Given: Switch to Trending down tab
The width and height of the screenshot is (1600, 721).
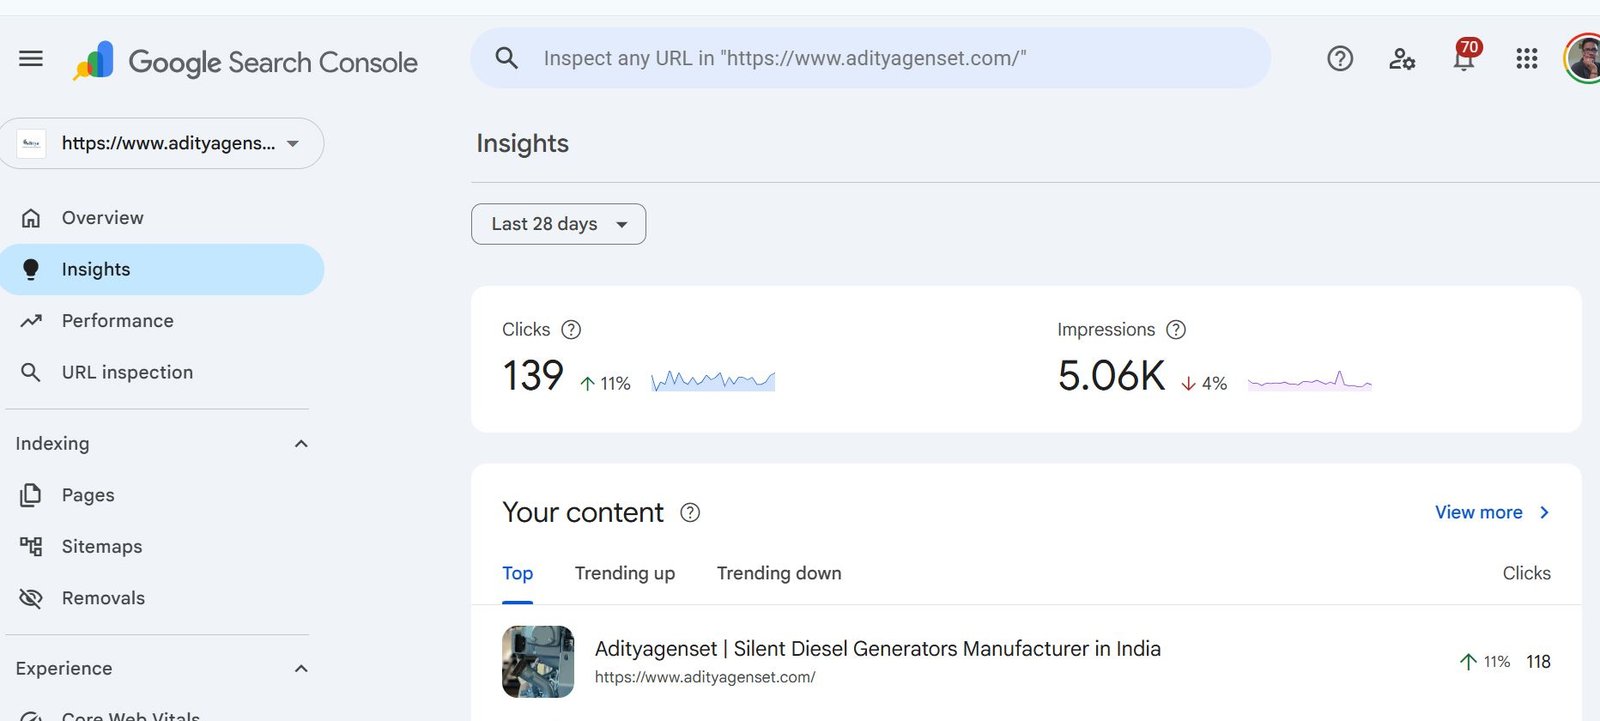Looking at the screenshot, I should click(779, 573).
